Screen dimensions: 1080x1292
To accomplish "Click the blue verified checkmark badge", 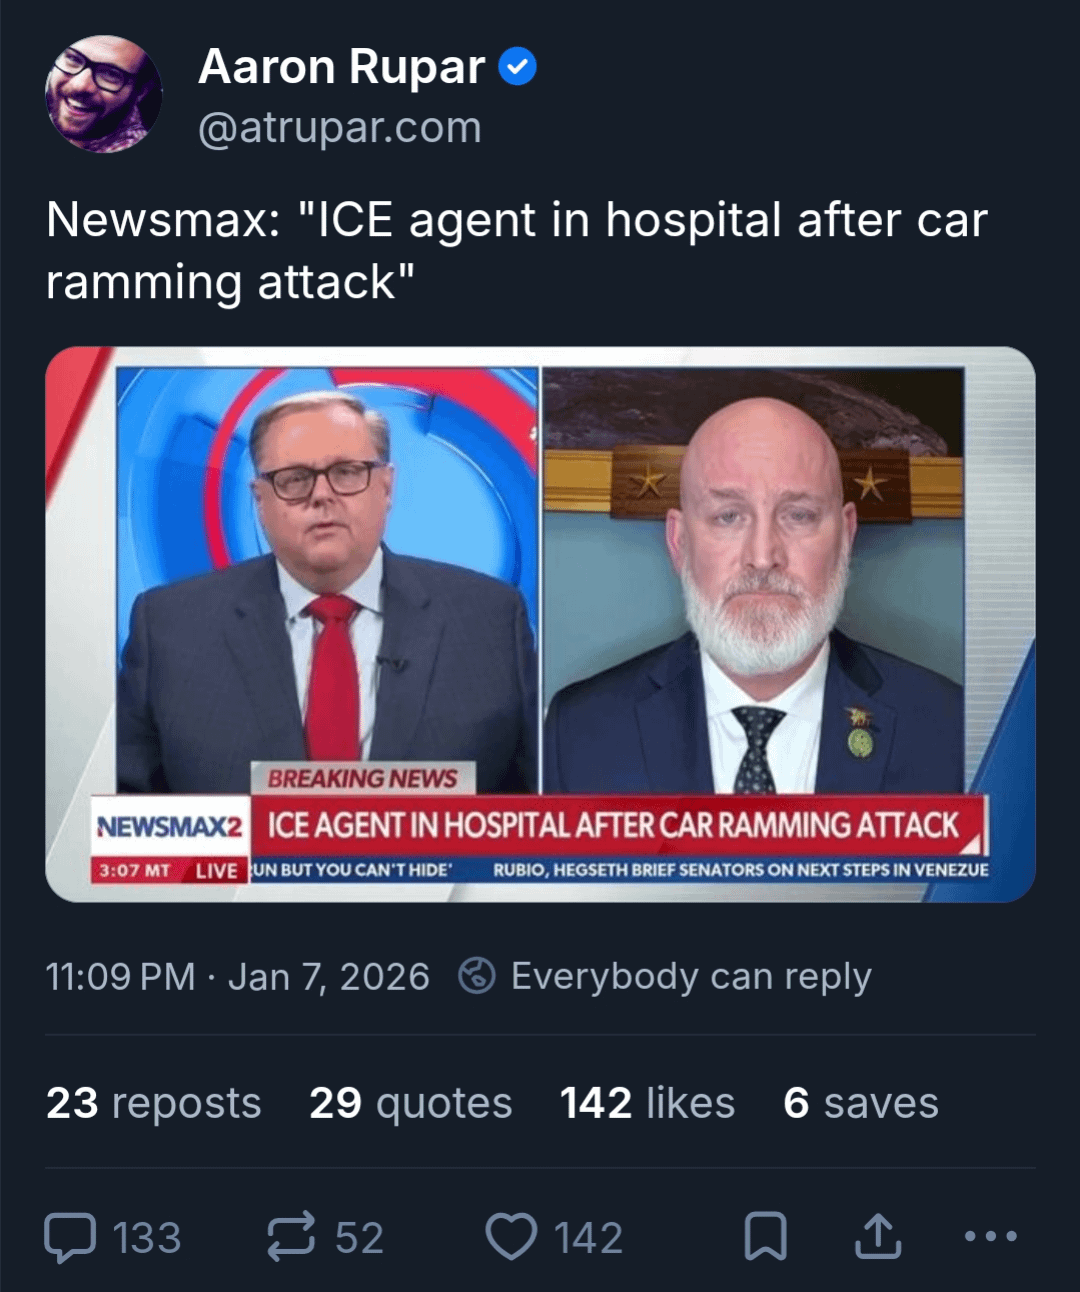I will pos(517,68).
